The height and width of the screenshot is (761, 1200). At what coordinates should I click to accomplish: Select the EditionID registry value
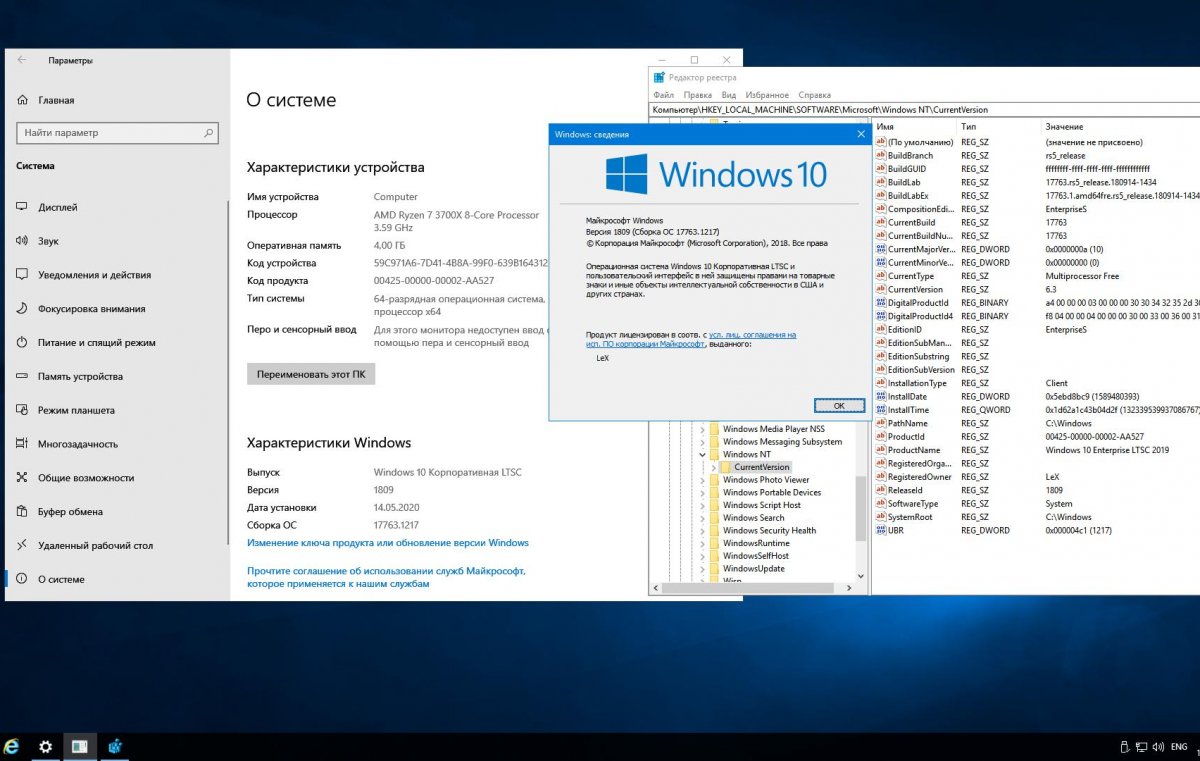[904, 329]
